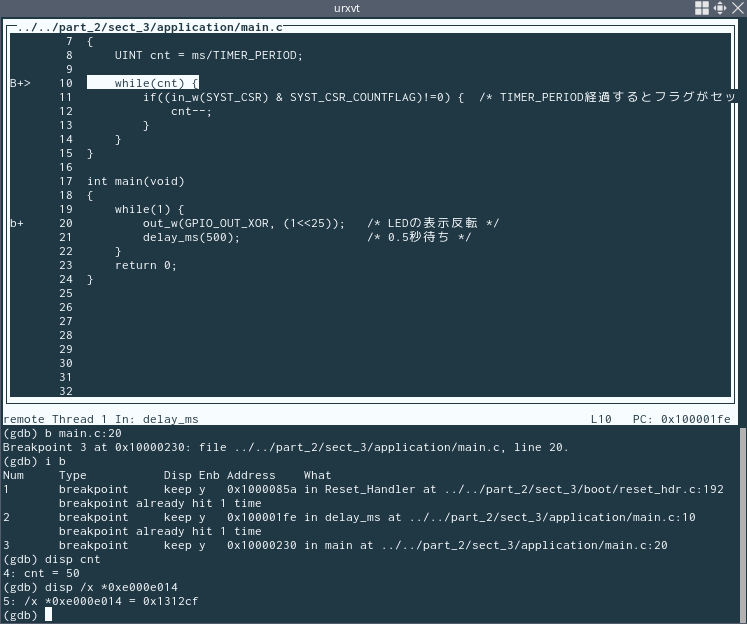
Task: Click the tiling grid icon in title bar
Action: point(702,8)
